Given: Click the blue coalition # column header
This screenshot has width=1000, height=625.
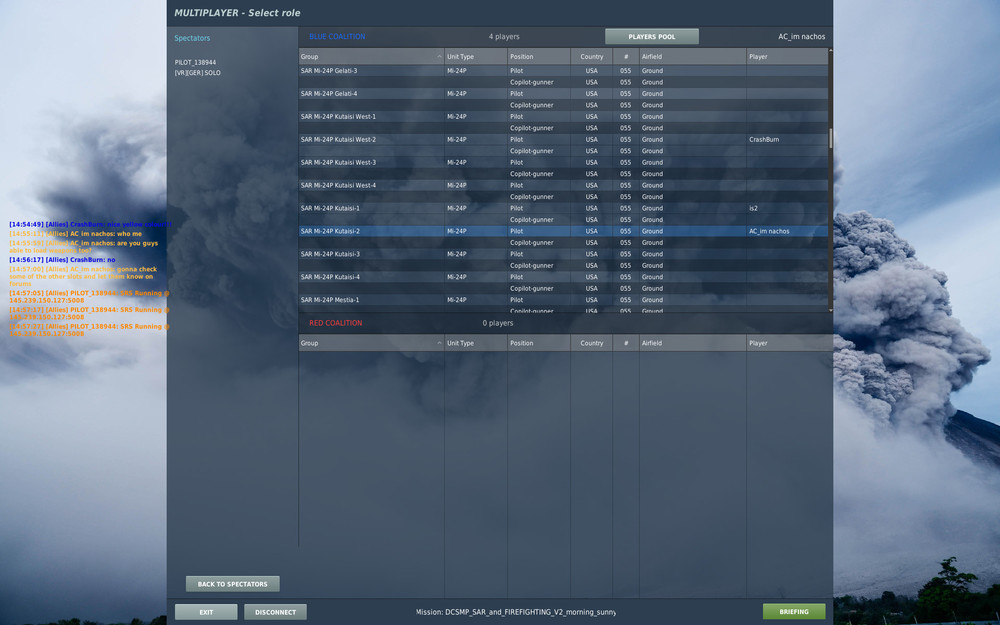Looking at the screenshot, I should (x=626, y=57).
